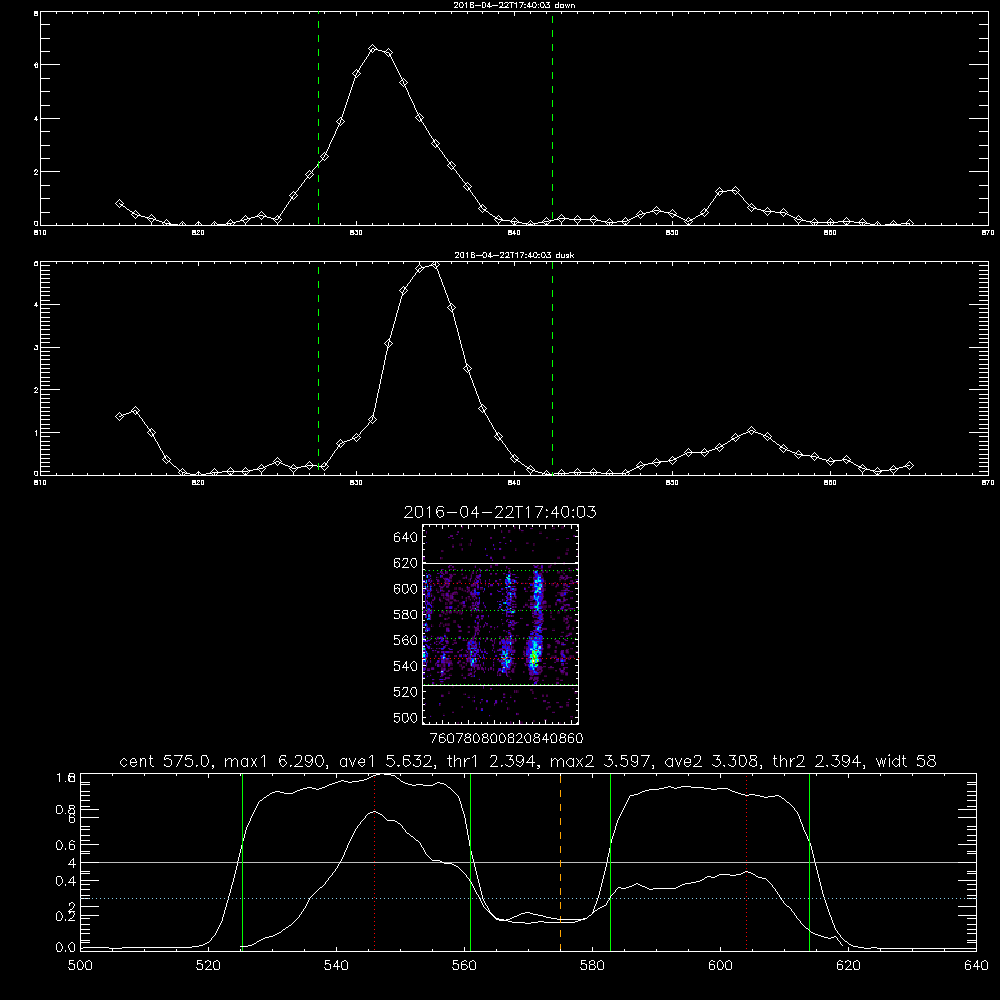Click the y-axis label 600 beside the spectral image

[x=406, y=589]
